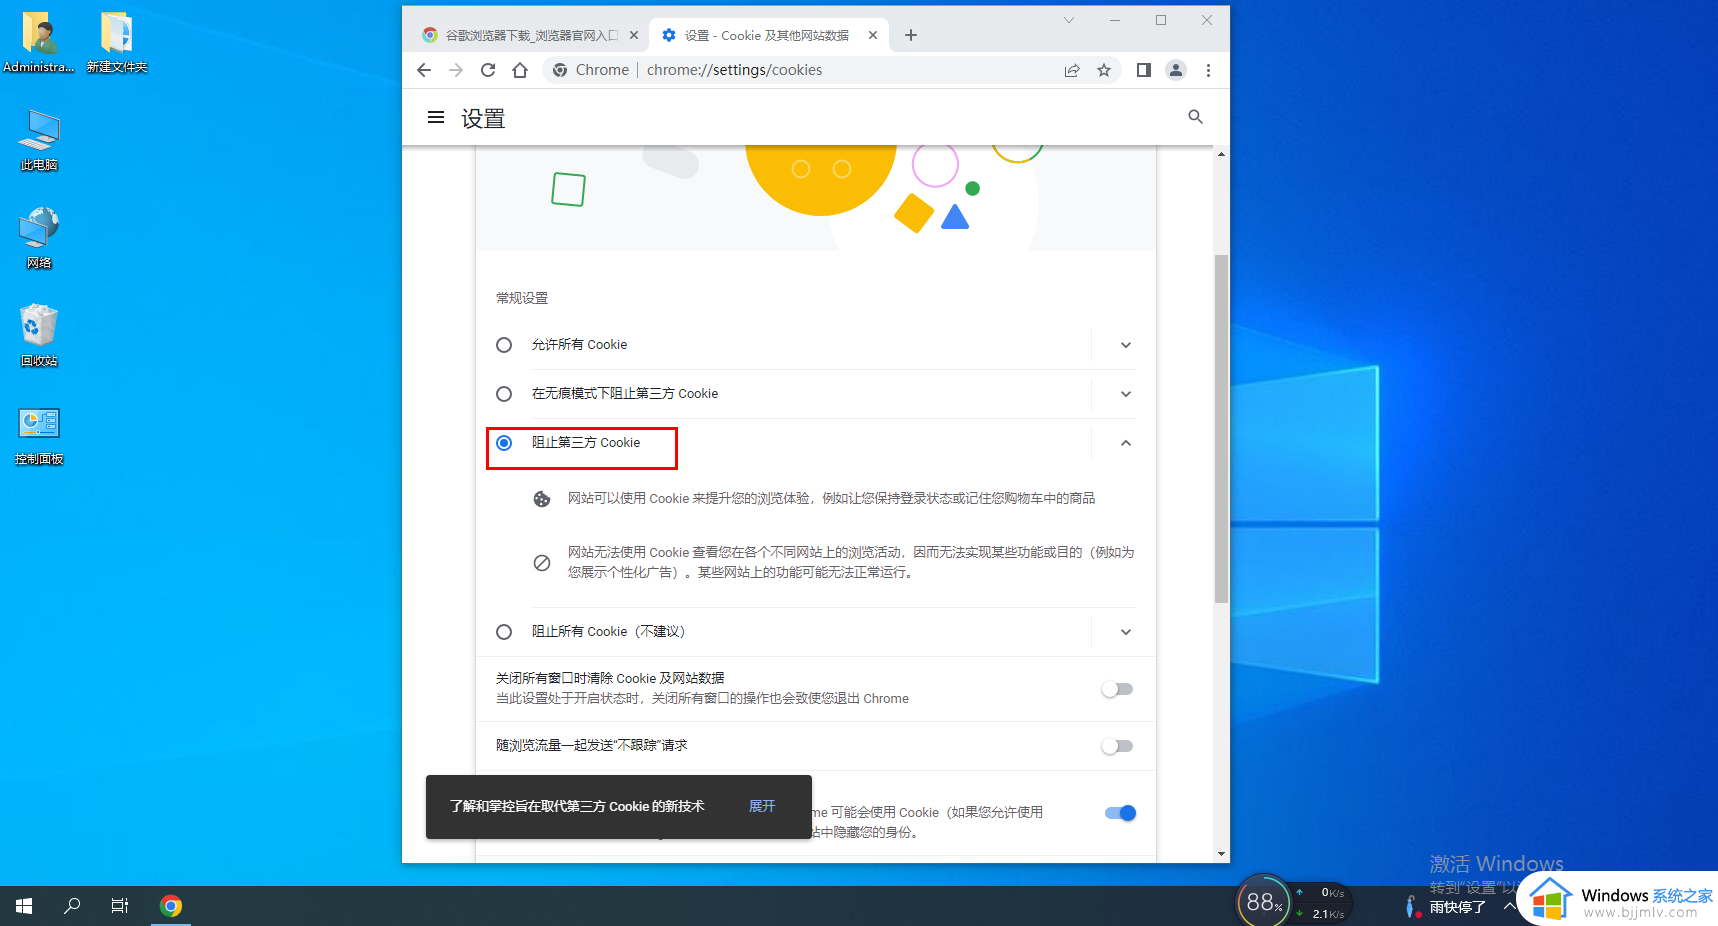1718x926 pixels.
Task: Turn on the 不跟踪 request toggle
Action: [1117, 746]
